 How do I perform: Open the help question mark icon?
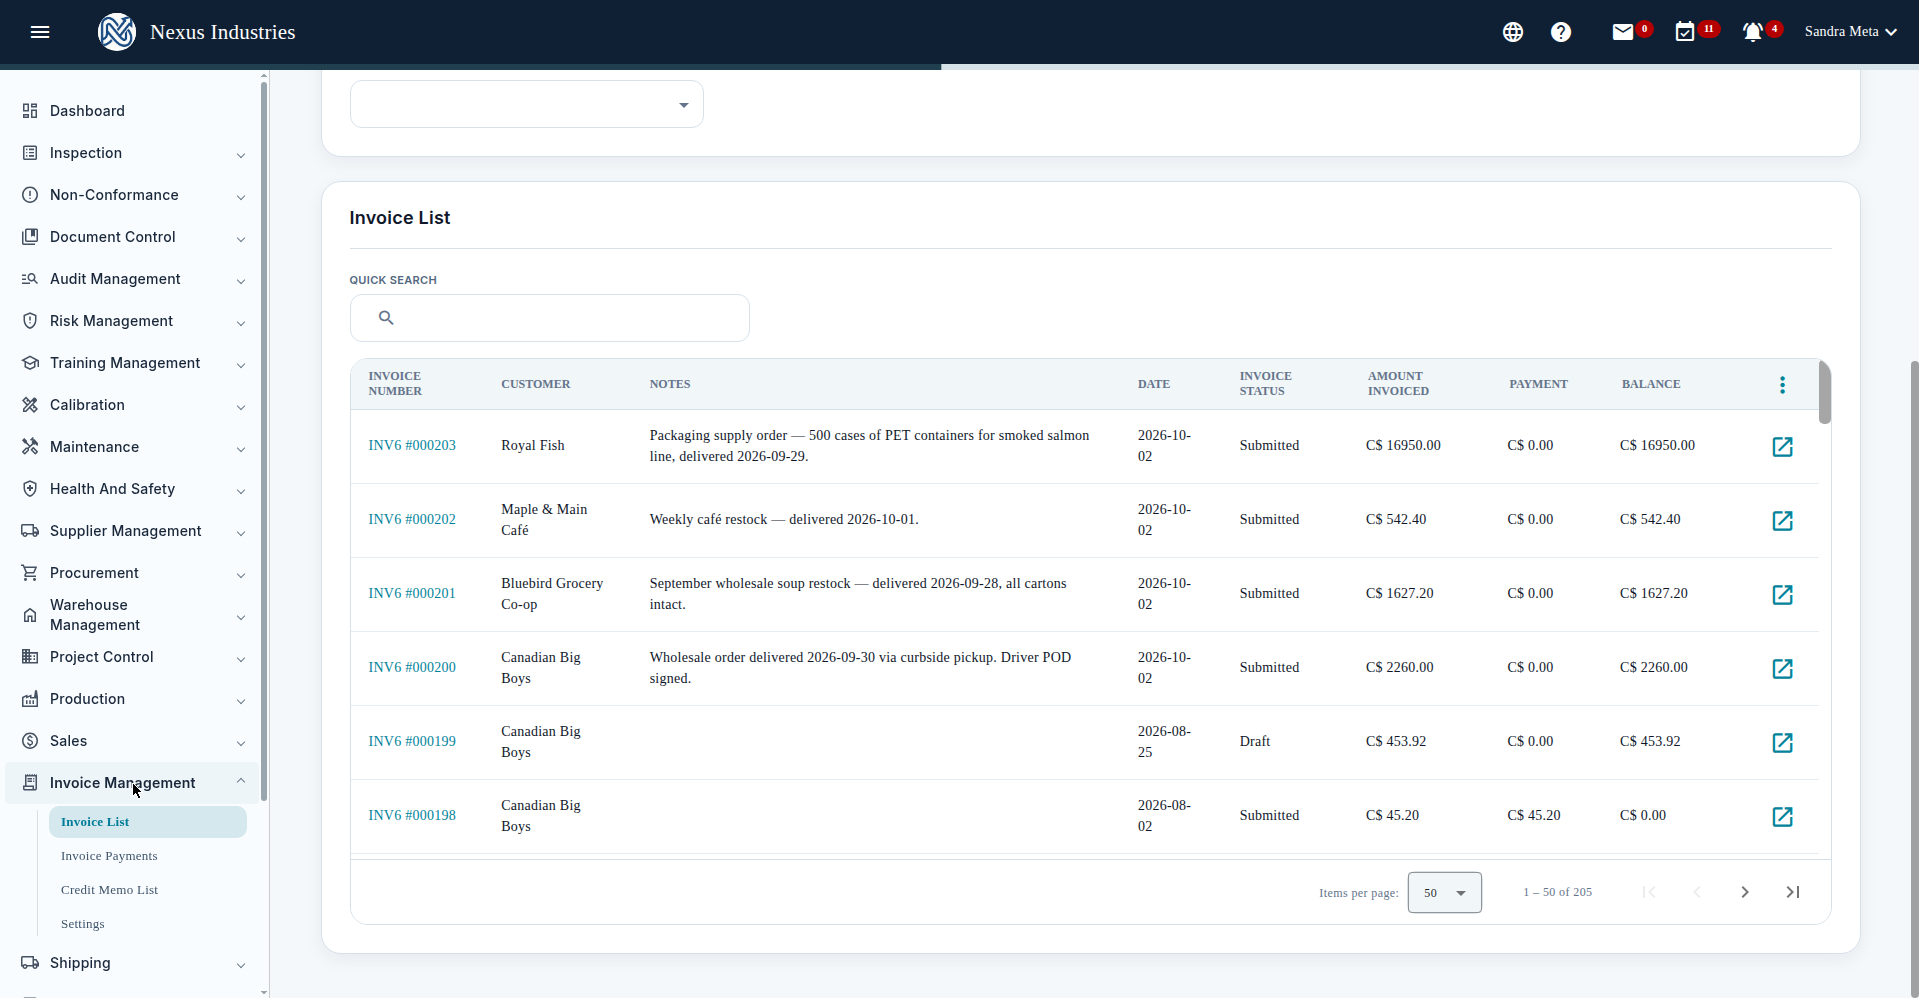pos(1561,32)
